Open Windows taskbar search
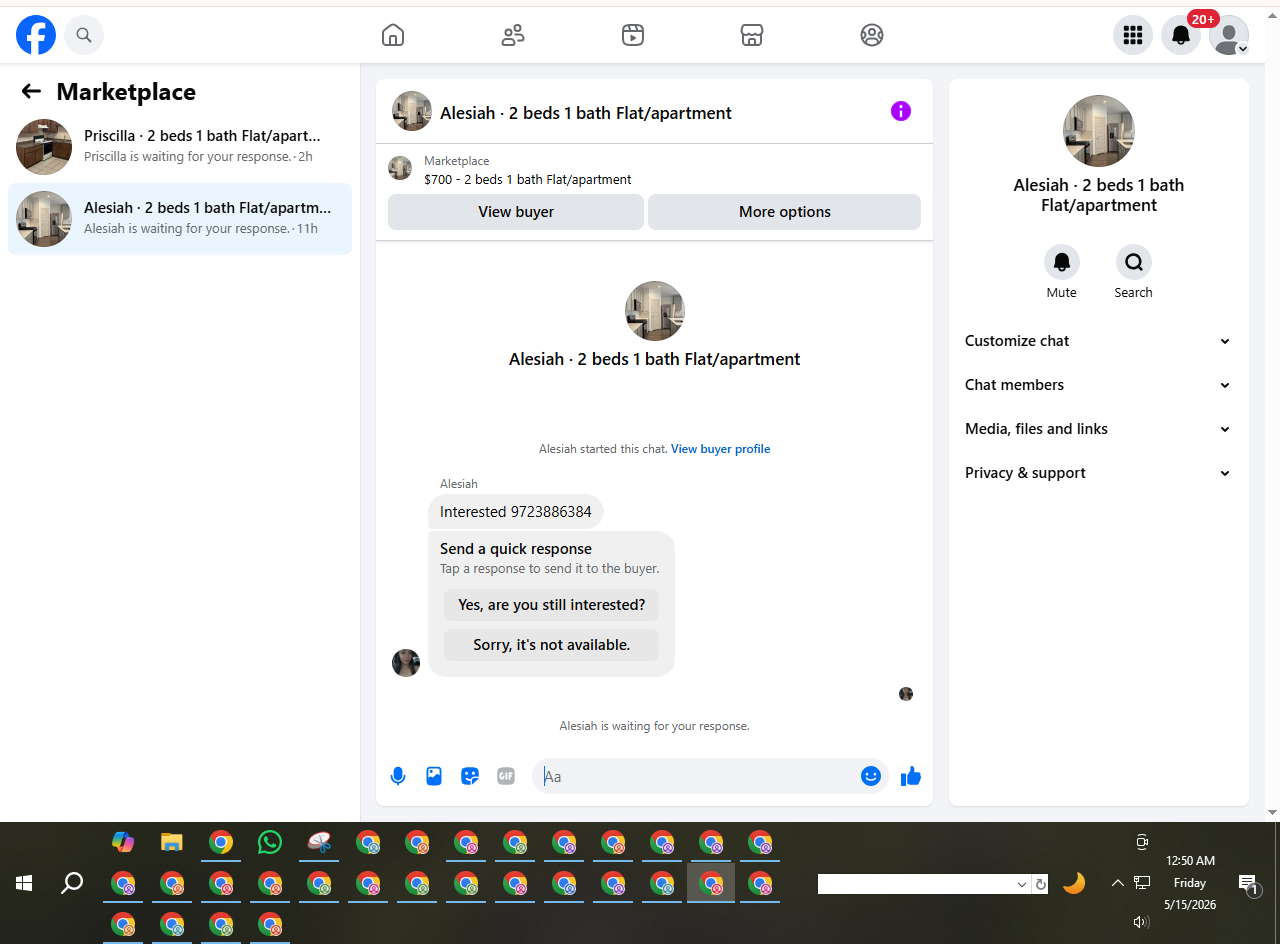 tap(72, 883)
